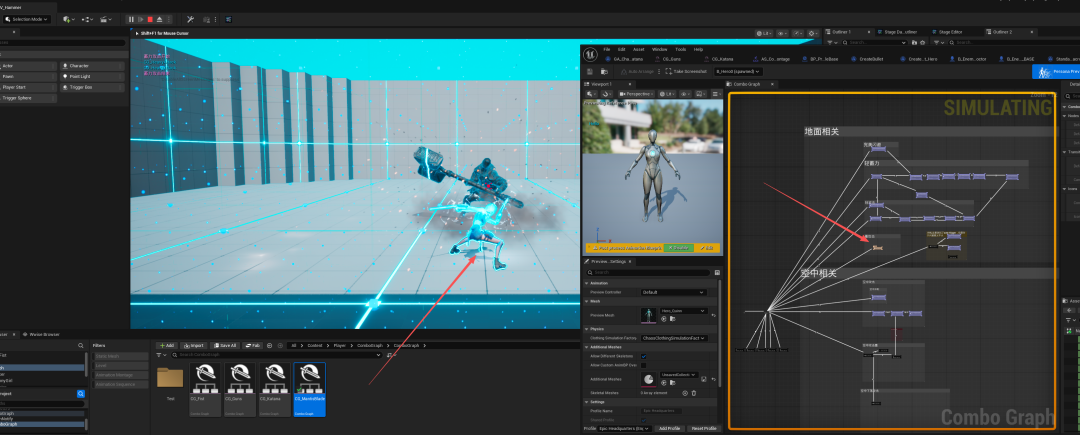The width and height of the screenshot is (1080, 435).
Task: Expand the debug object B_Hero0 dropdown
Action: (x=740, y=72)
